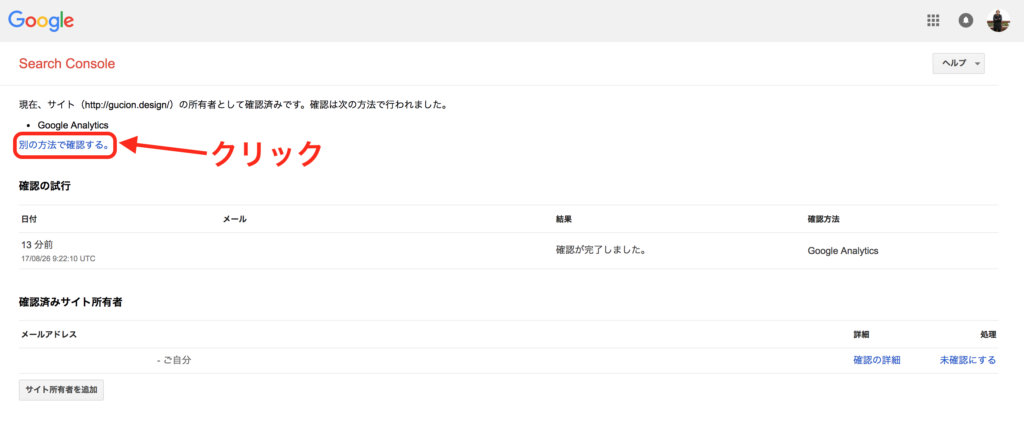Select the ご自分 owner row

point(174,360)
